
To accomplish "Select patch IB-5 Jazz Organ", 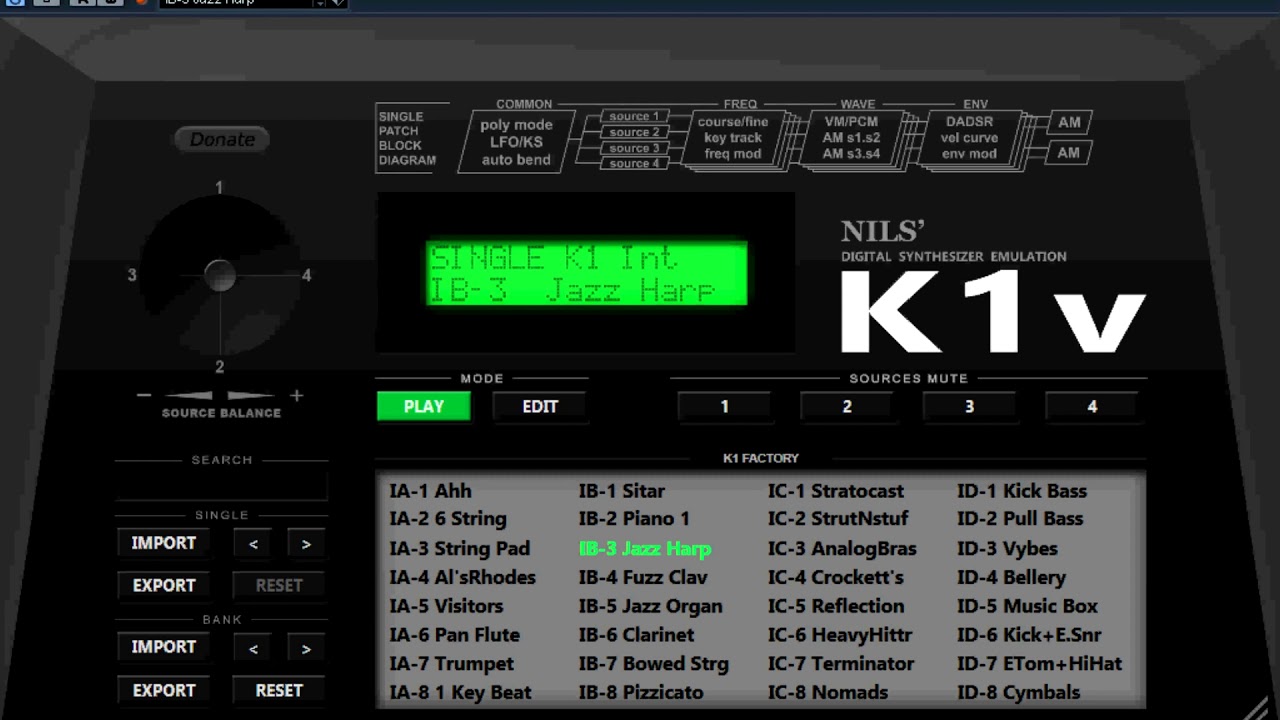I will click(x=650, y=606).
